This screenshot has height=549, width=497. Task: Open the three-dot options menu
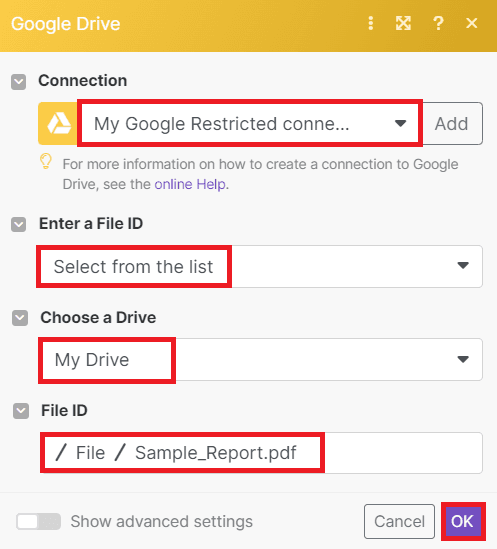click(371, 23)
